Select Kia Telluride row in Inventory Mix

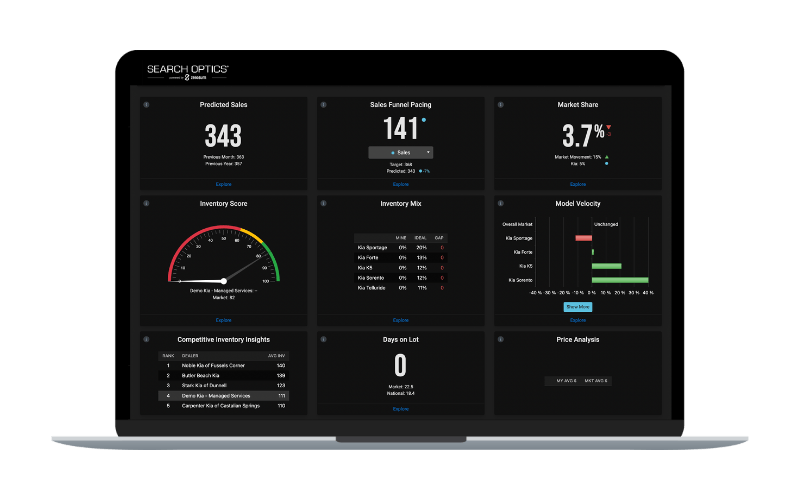(x=401, y=288)
